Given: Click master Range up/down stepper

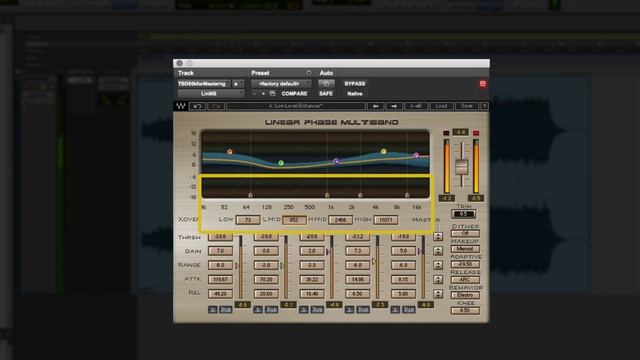Looking at the screenshot, I should [438, 265].
